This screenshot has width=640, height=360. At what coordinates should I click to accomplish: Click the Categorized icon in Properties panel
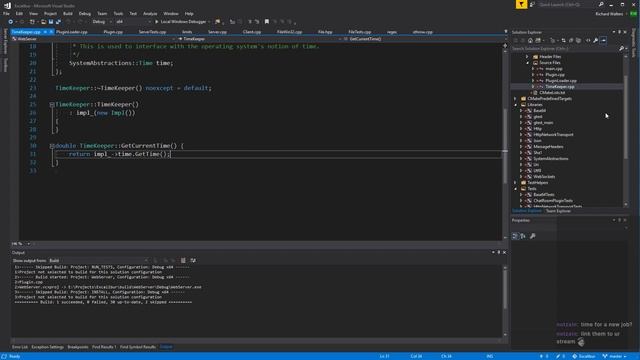point(515,236)
